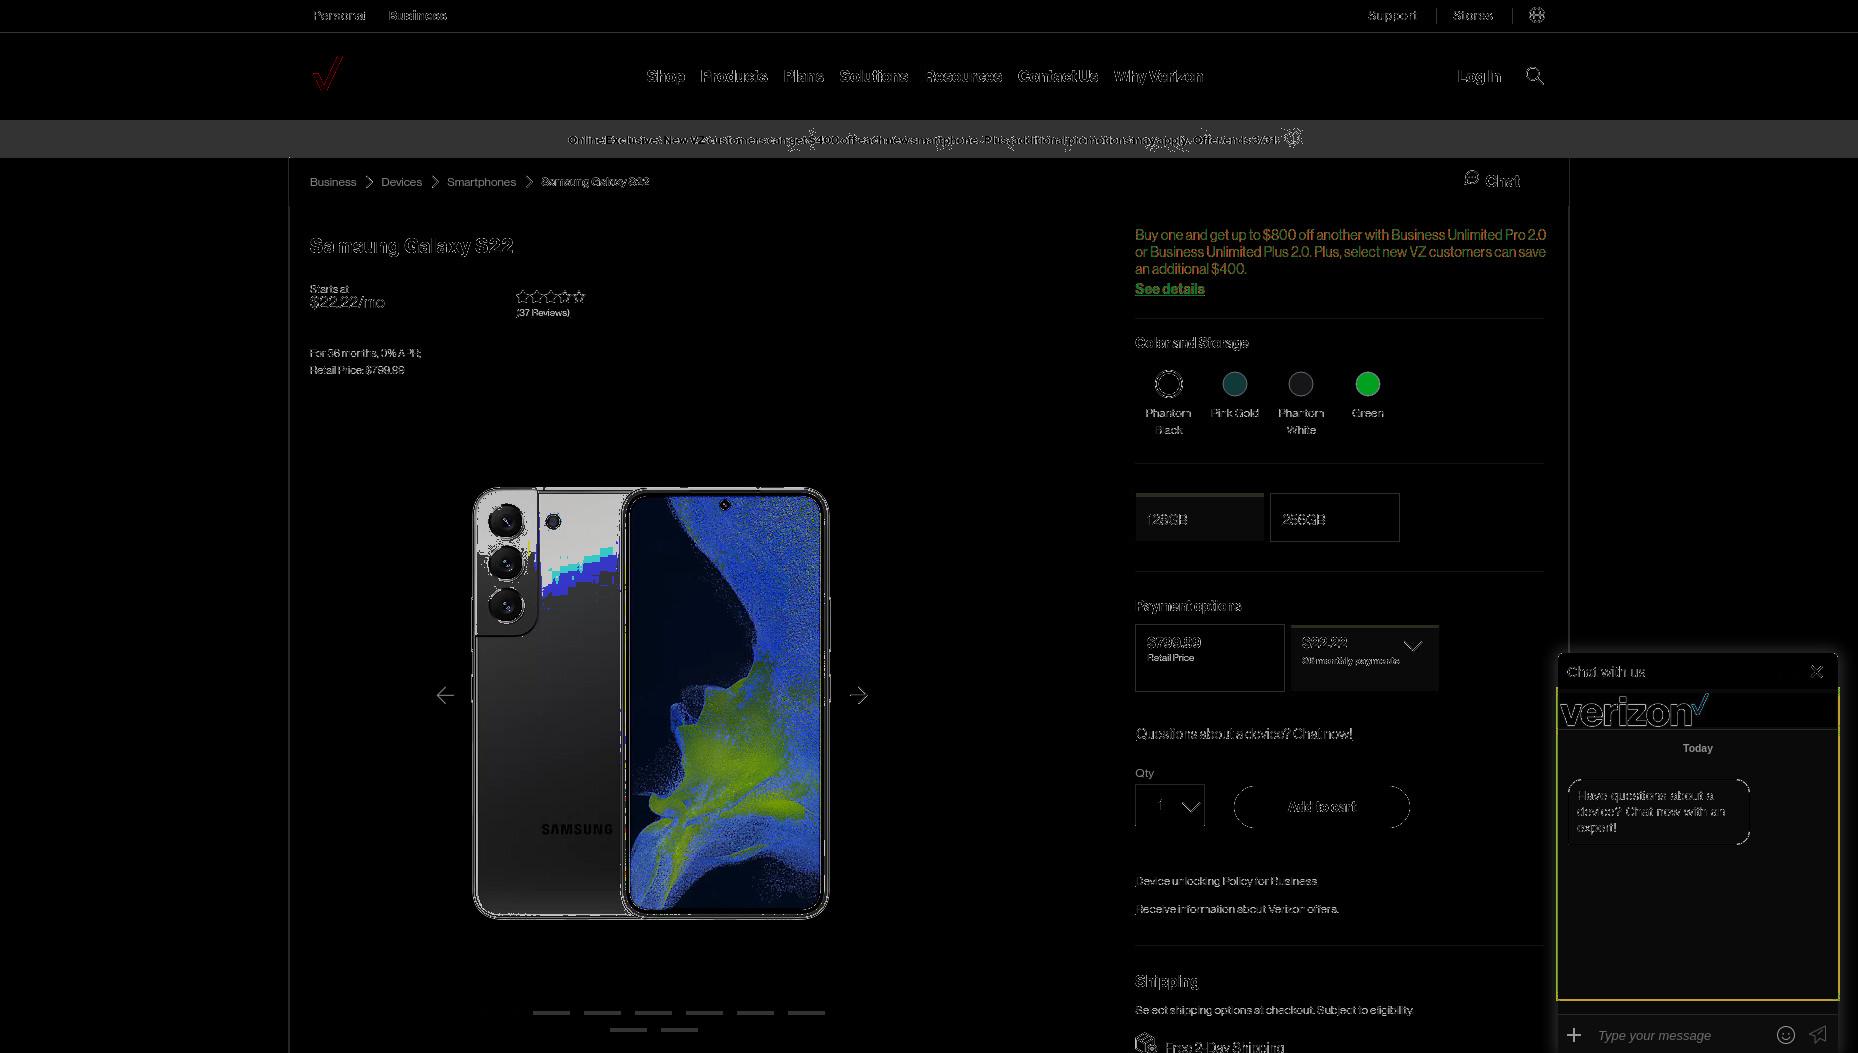Open Receive information about Verizon offers

tap(1237, 909)
